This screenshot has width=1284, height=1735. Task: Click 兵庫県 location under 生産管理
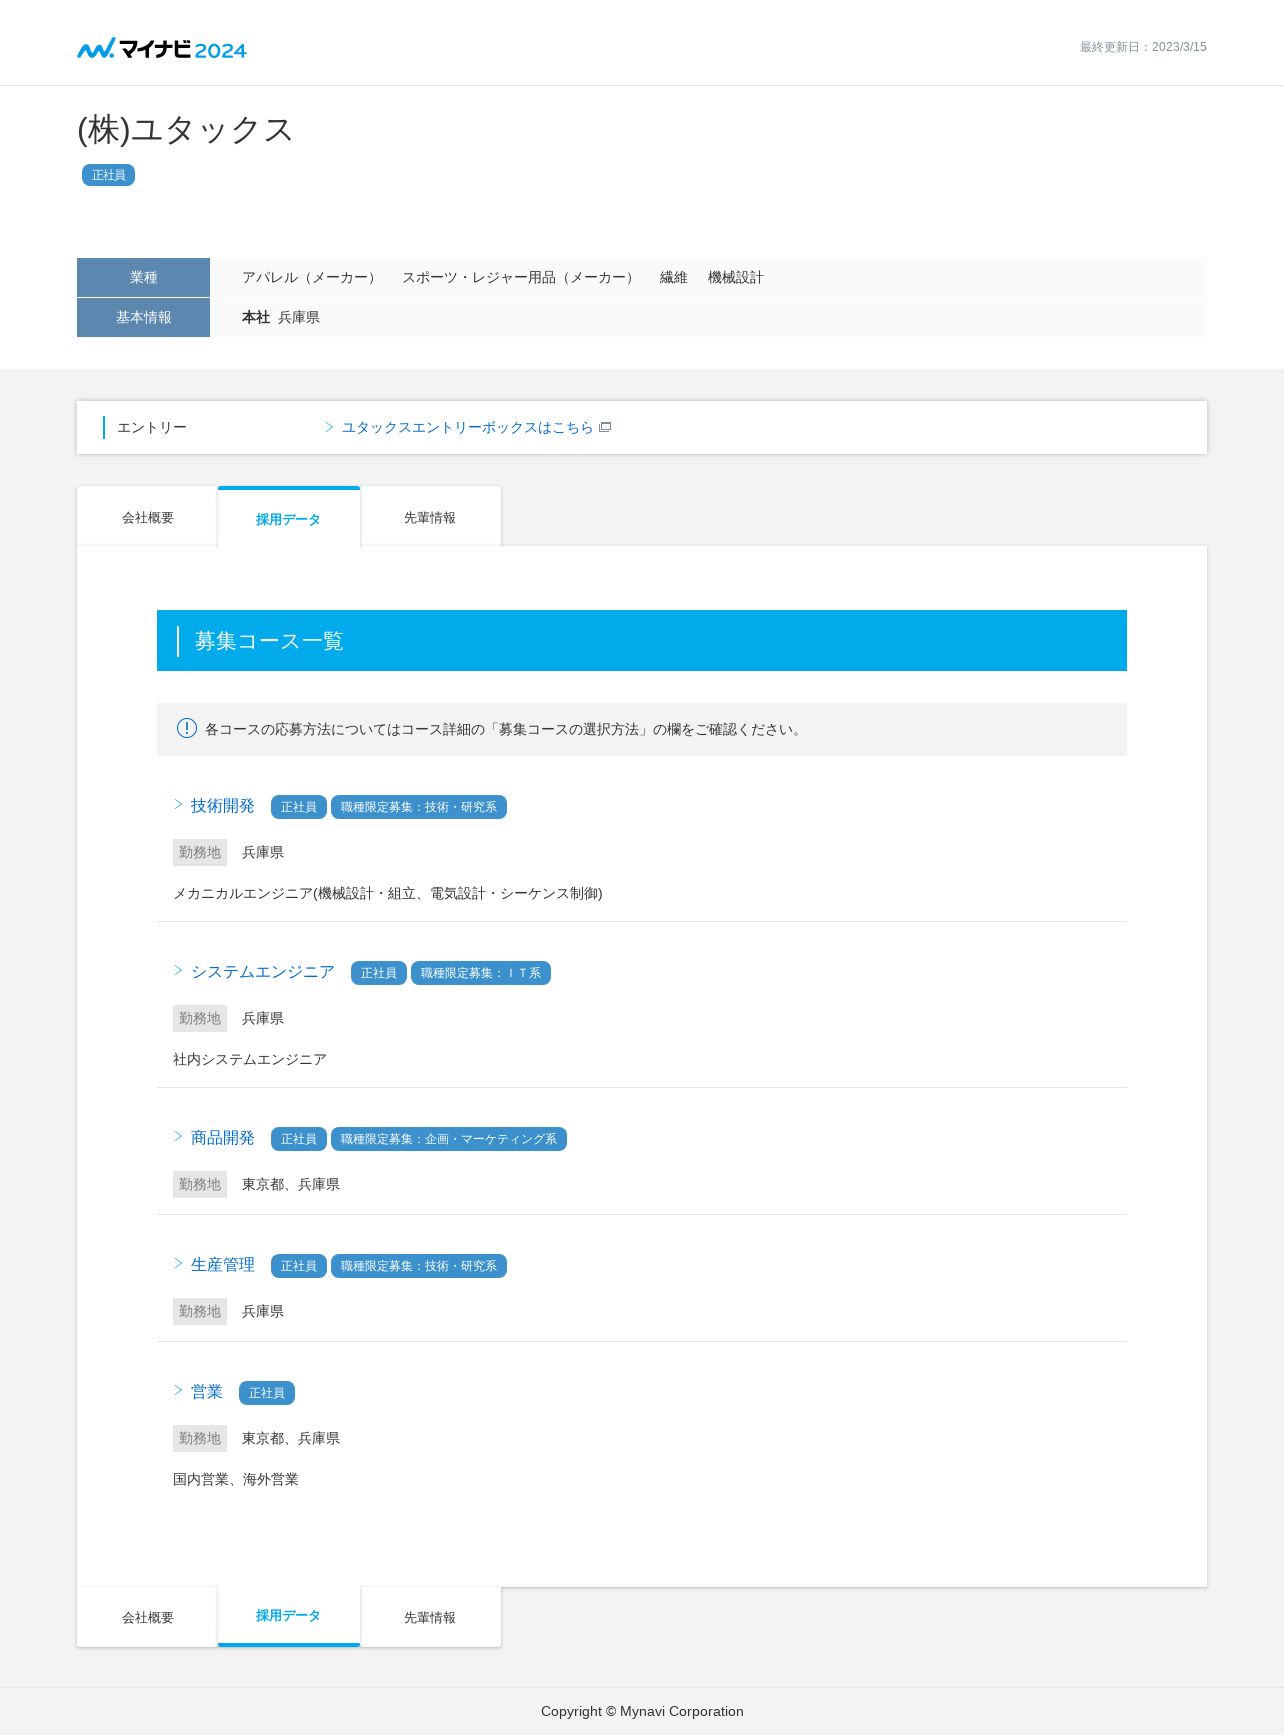pos(263,1311)
